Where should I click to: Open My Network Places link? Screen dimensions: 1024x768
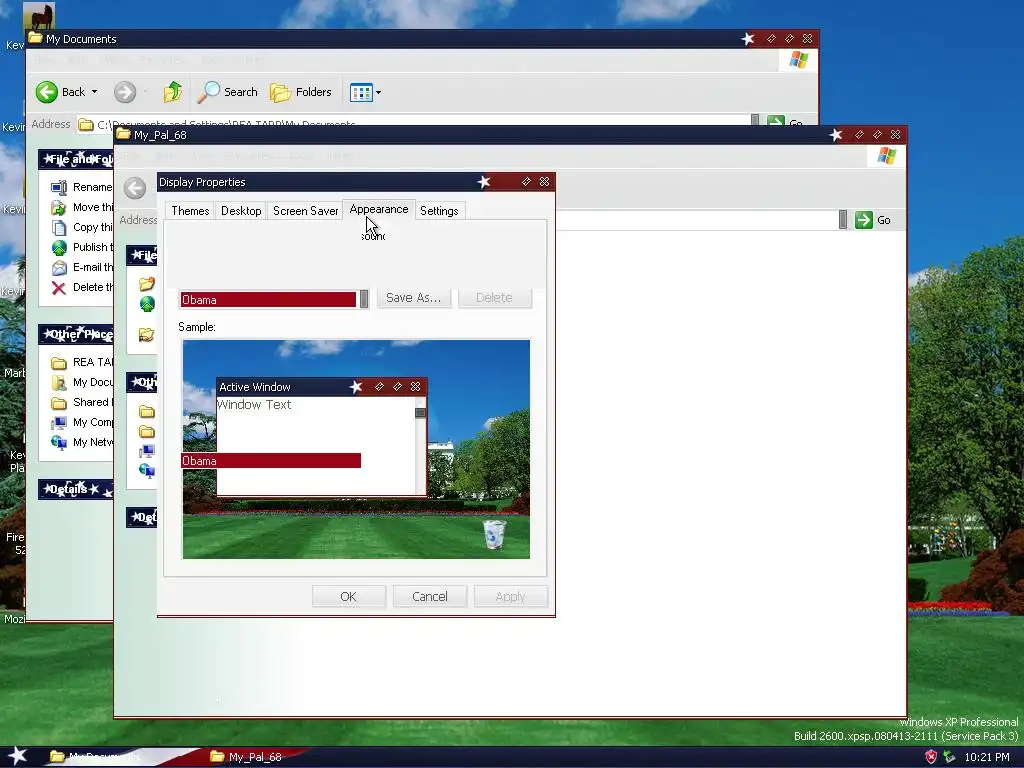tap(82, 443)
